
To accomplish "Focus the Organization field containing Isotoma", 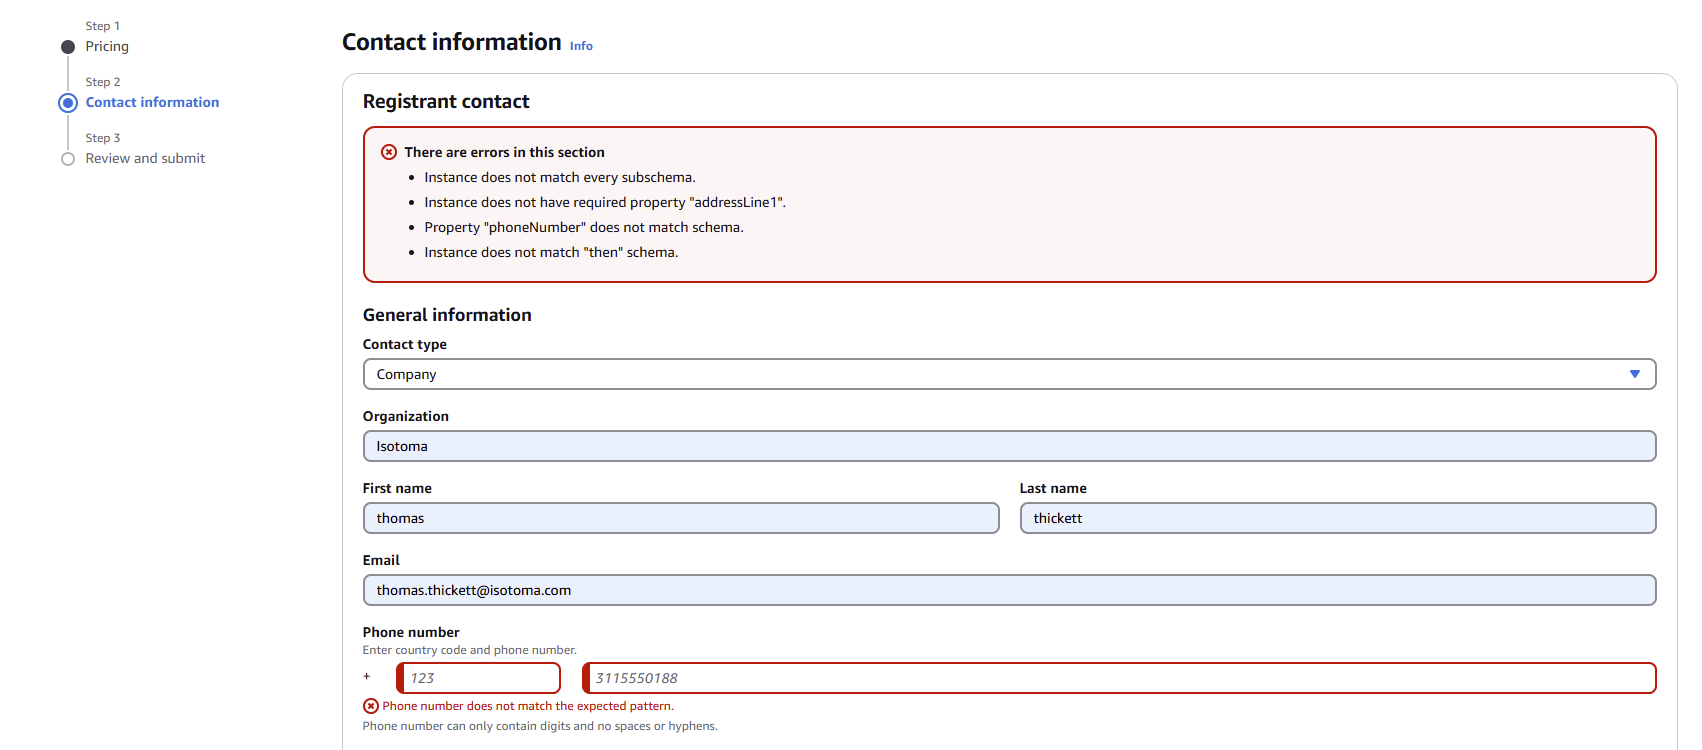I will click(1008, 446).
